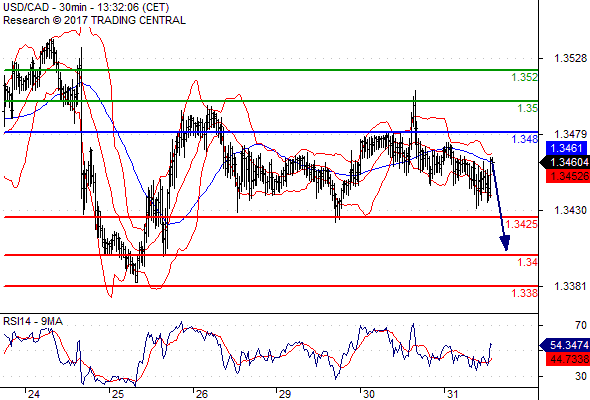Viewport: 590px width, 400px height.
Task: Select the date label 26 on time axis
Action: [x=201, y=394]
